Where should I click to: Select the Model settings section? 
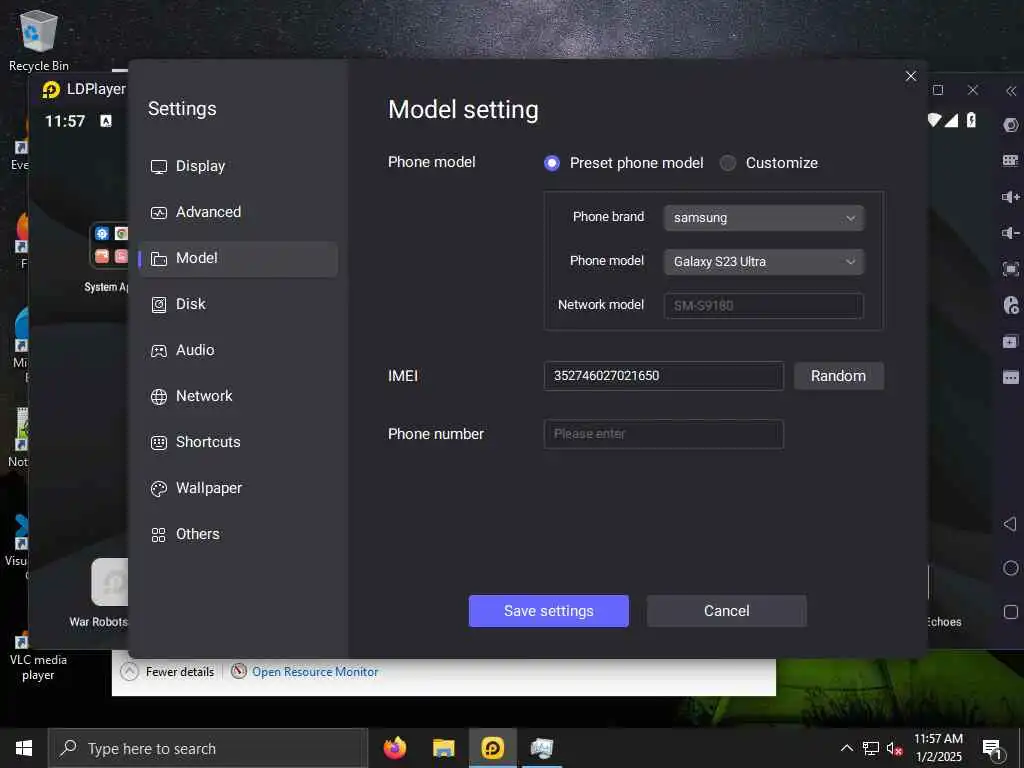(x=238, y=259)
